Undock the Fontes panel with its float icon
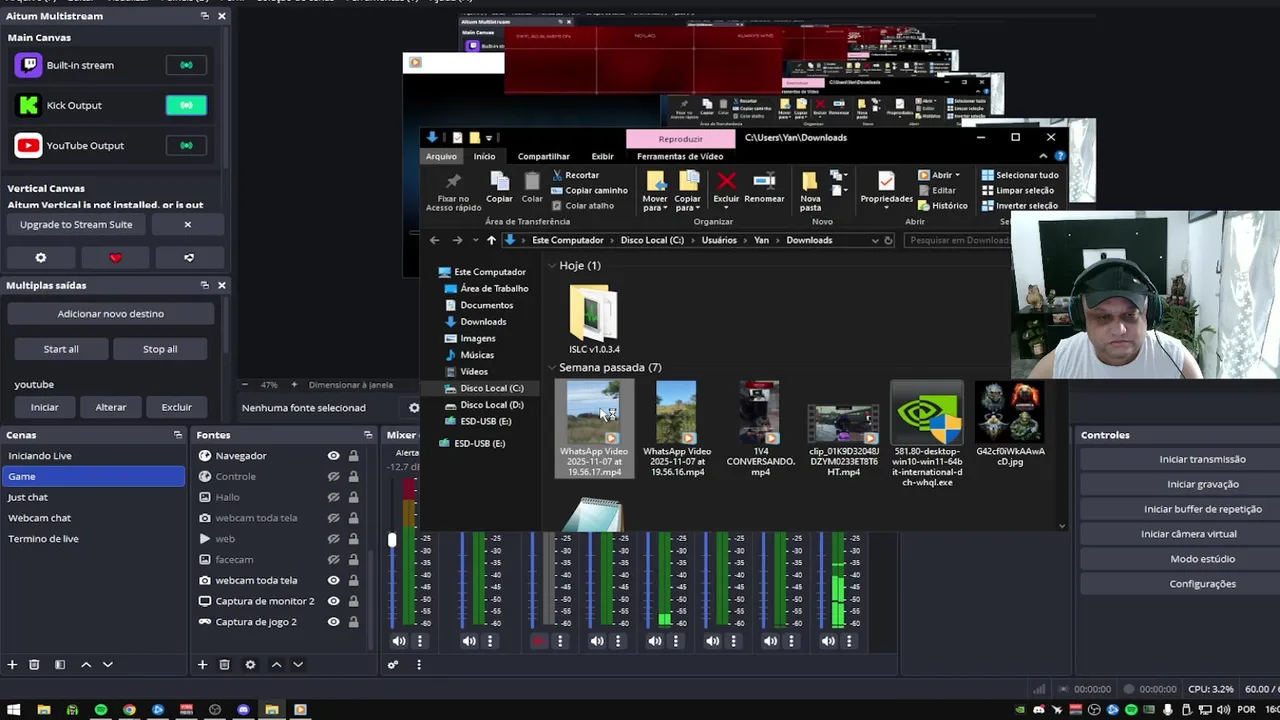This screenshot has height=720, width=1280. (x=368, y=435)
